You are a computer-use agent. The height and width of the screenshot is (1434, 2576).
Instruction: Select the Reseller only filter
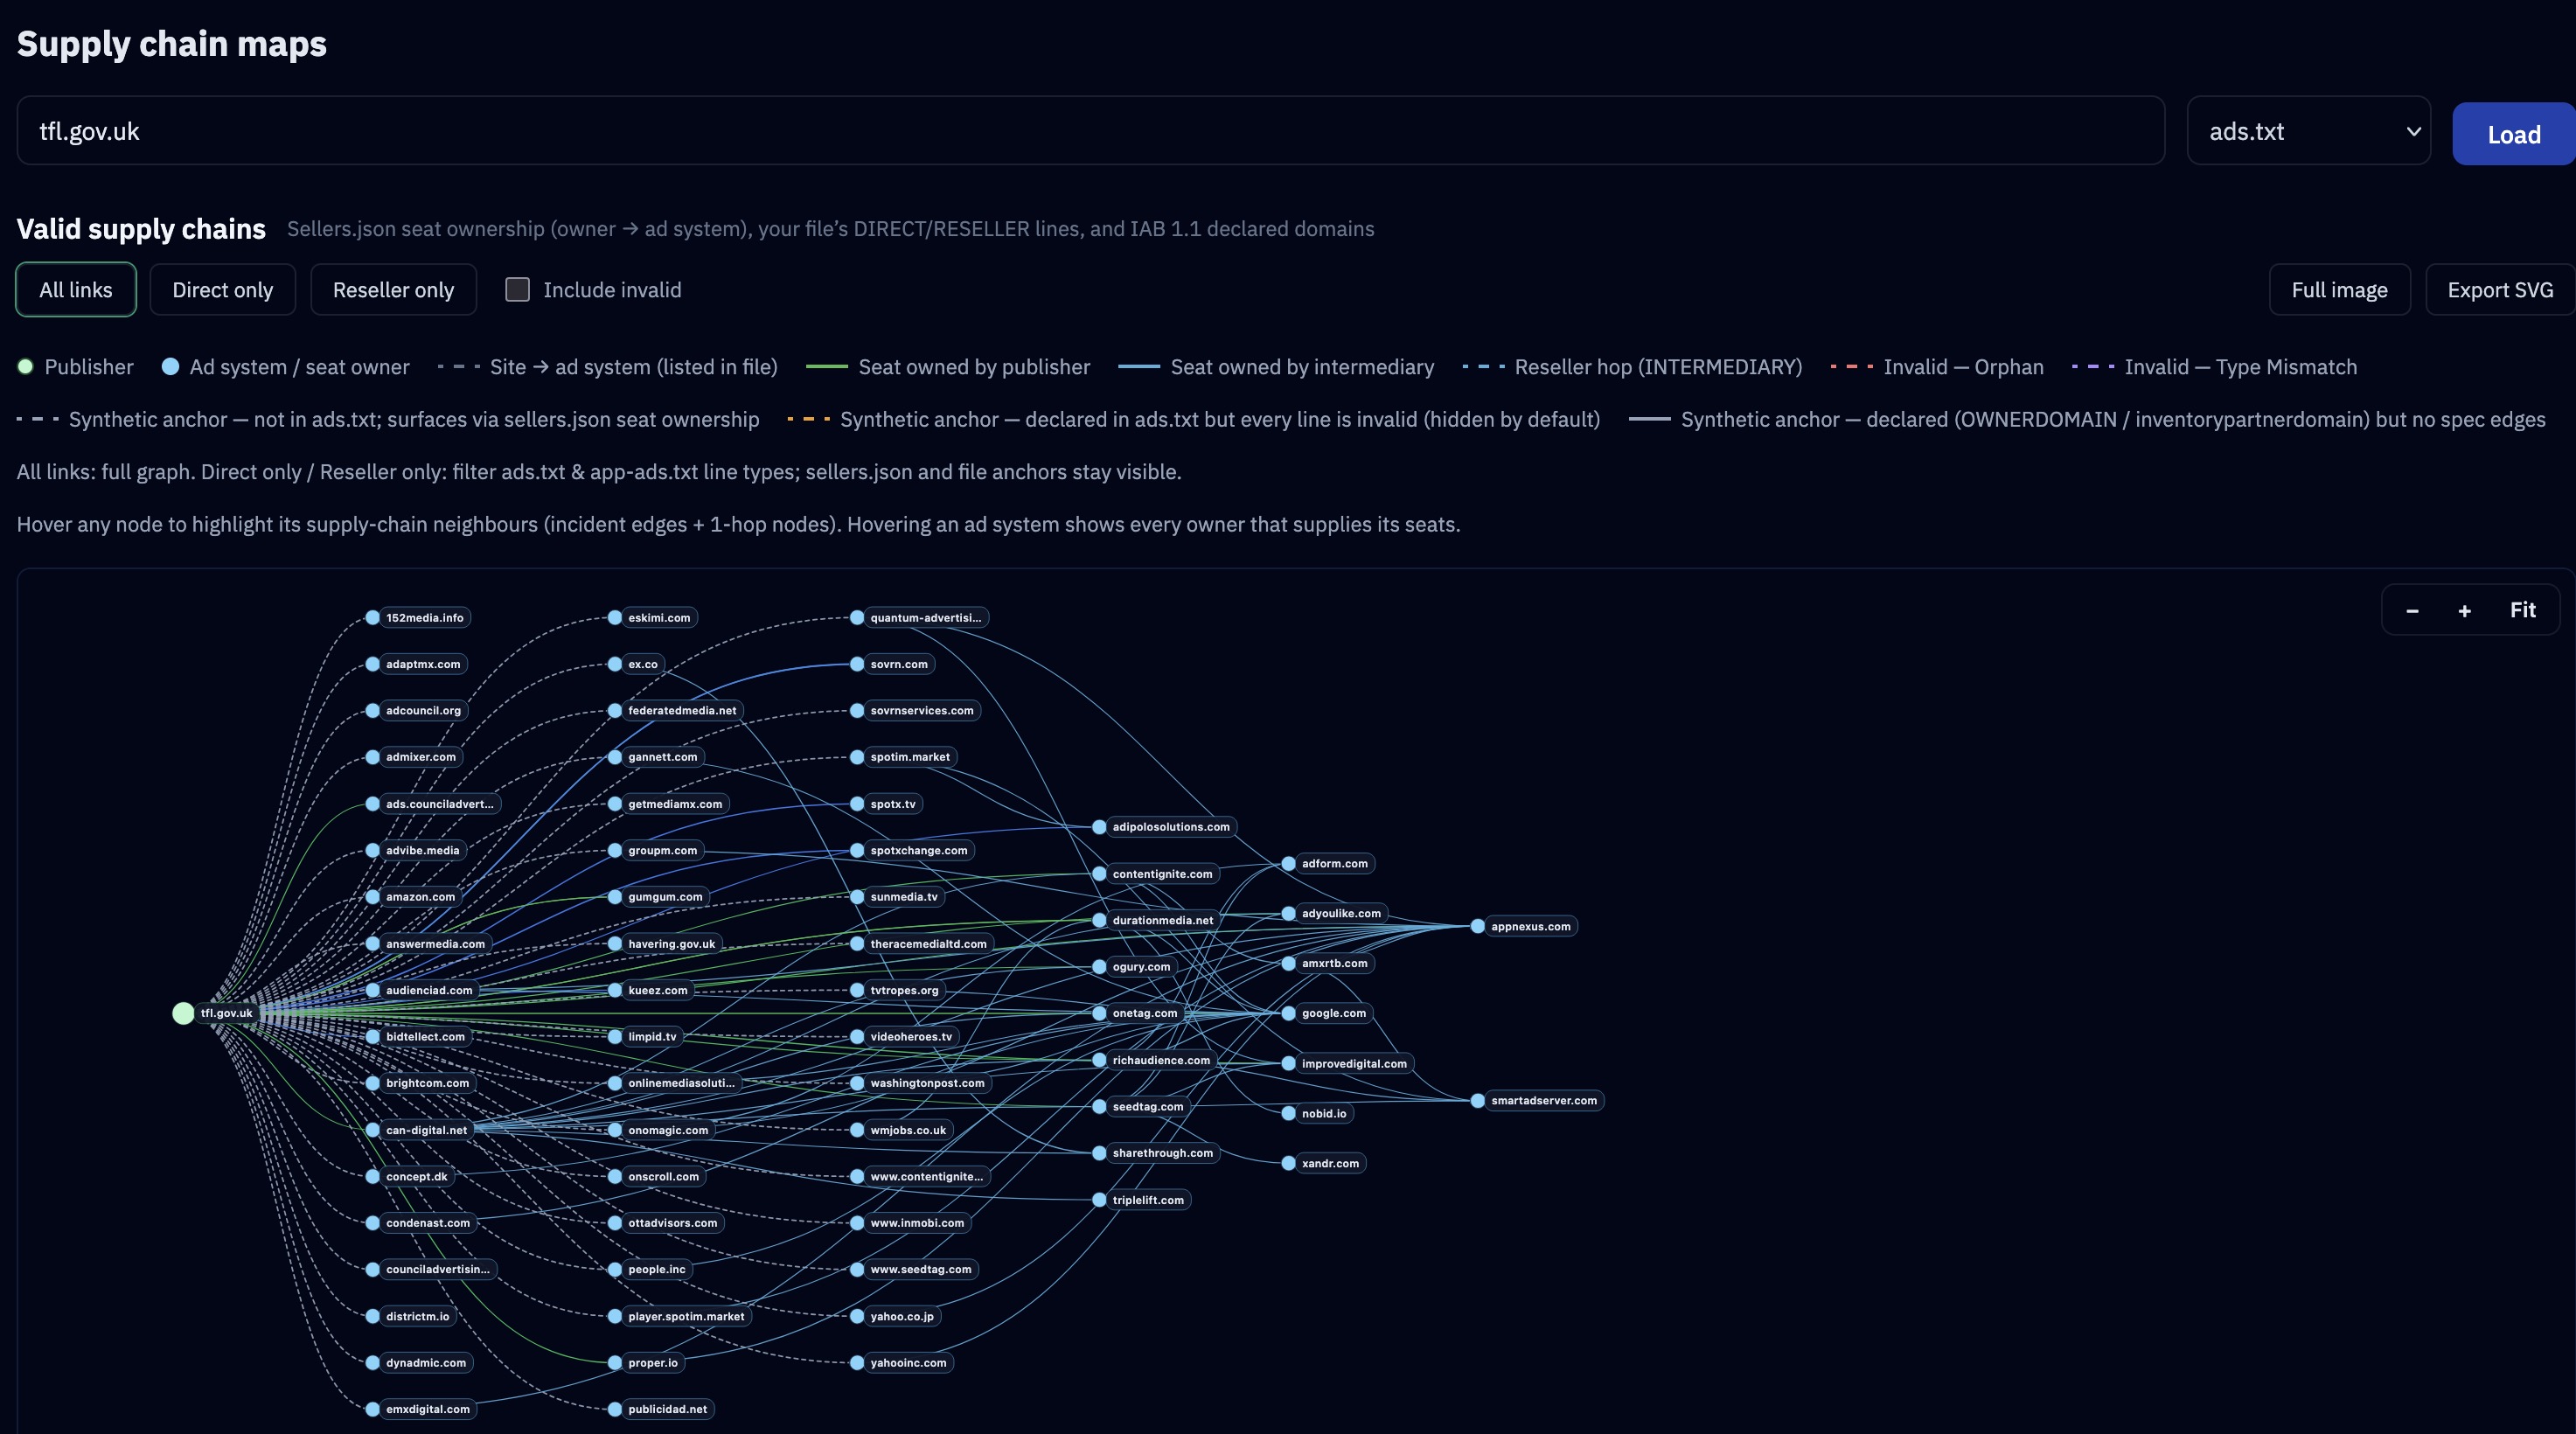click(x=393, y=290)
